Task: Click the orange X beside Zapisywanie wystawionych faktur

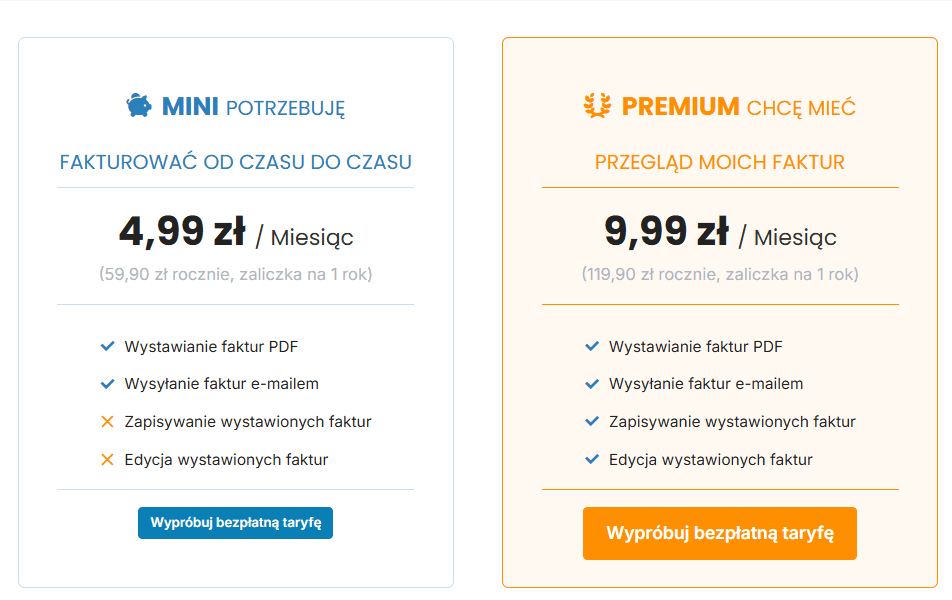Action: click(108, 422)
